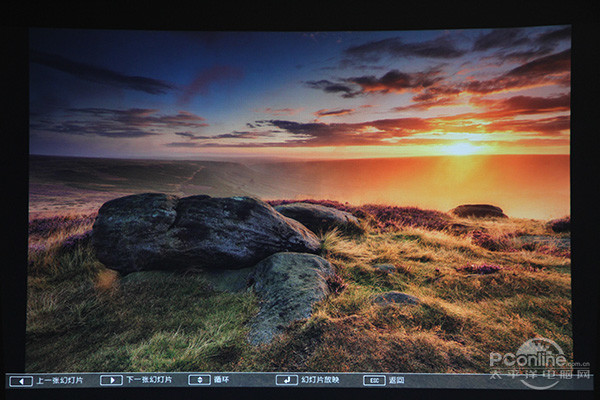Click the setting sun in the photo
The height and width of the screenshot is (400, 600).
pyautogui.click(x=461, y=148)
